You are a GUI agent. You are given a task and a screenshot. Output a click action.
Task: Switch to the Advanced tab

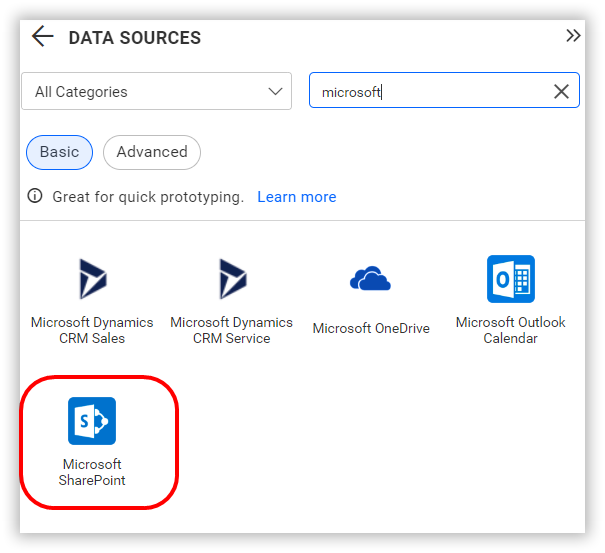(152, 152)
